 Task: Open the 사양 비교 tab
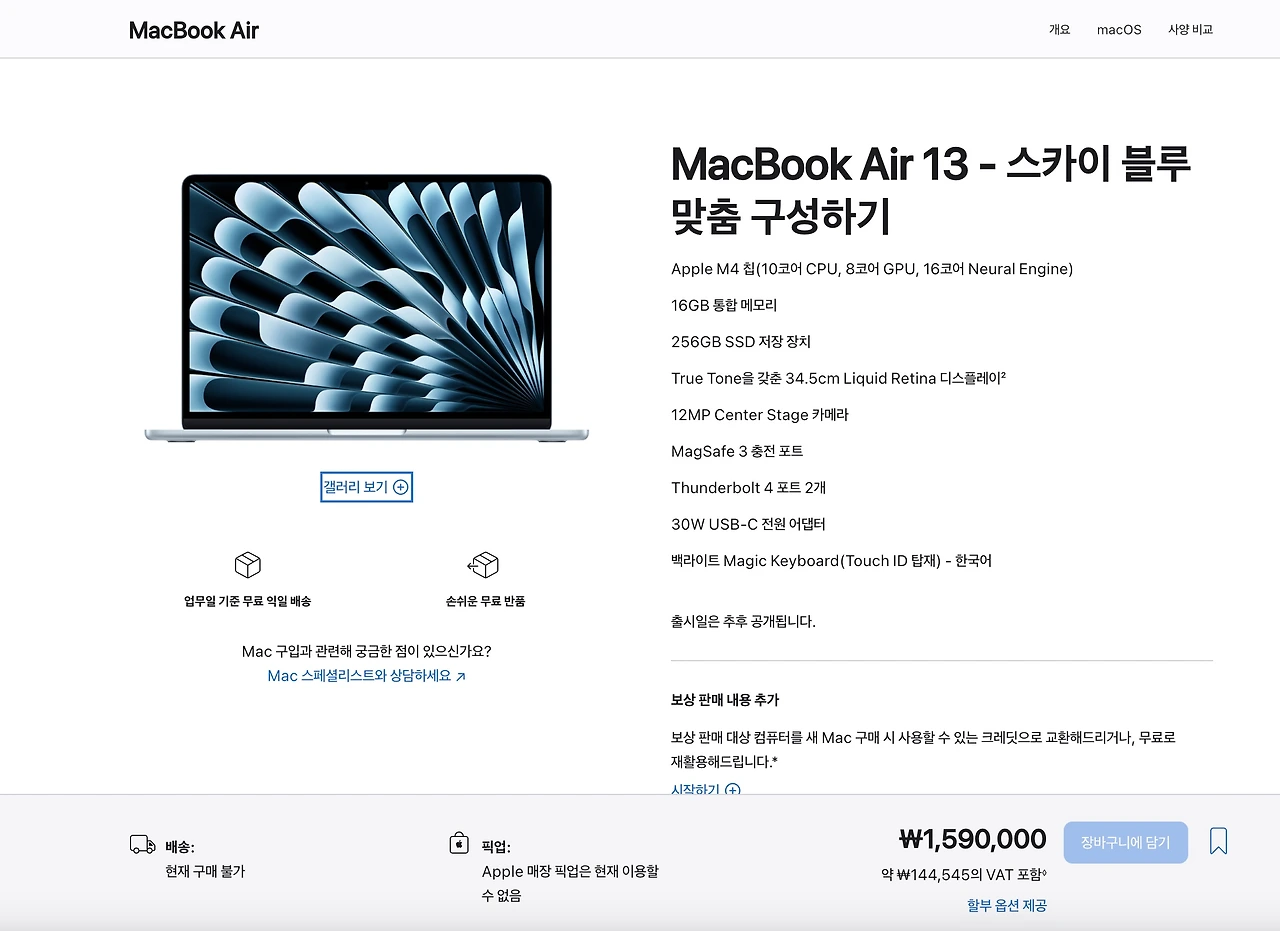point(1190,29)
